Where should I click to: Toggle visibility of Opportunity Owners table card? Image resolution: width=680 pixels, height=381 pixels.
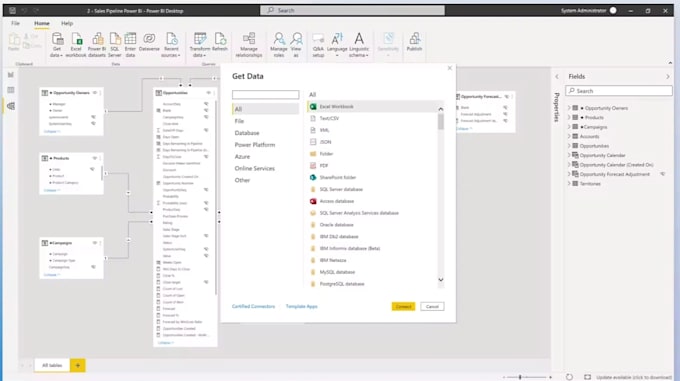coord(95,93)
